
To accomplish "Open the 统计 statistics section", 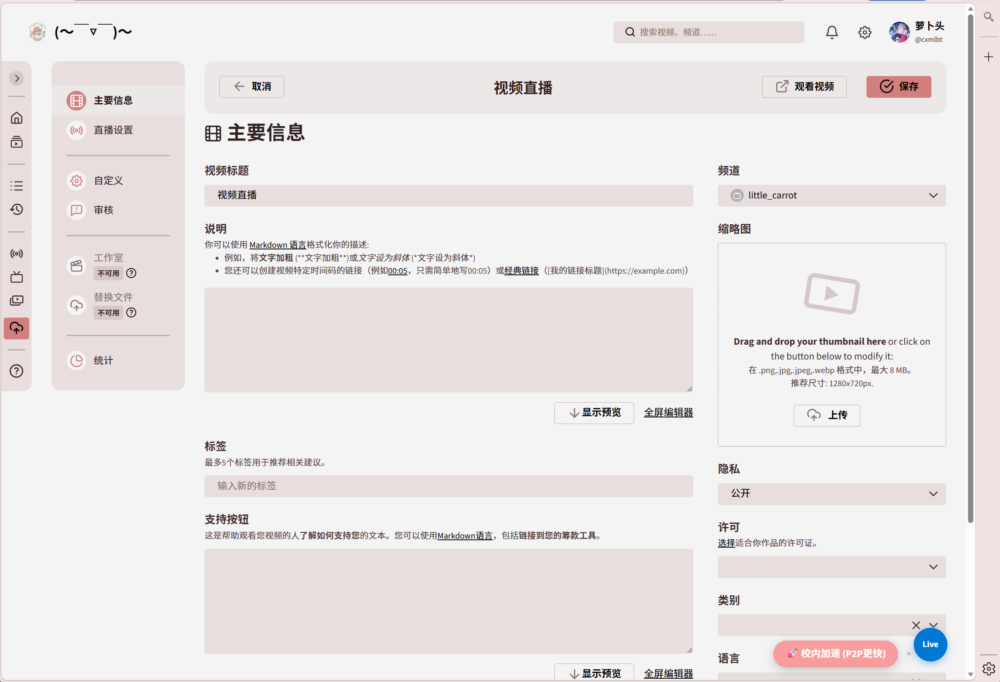I will point(103,360).
